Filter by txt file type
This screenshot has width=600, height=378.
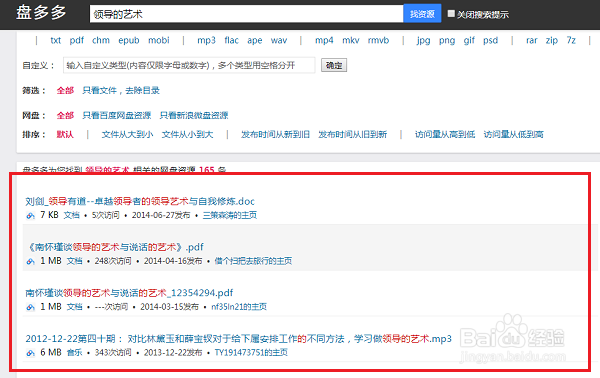tap(55, 40)
